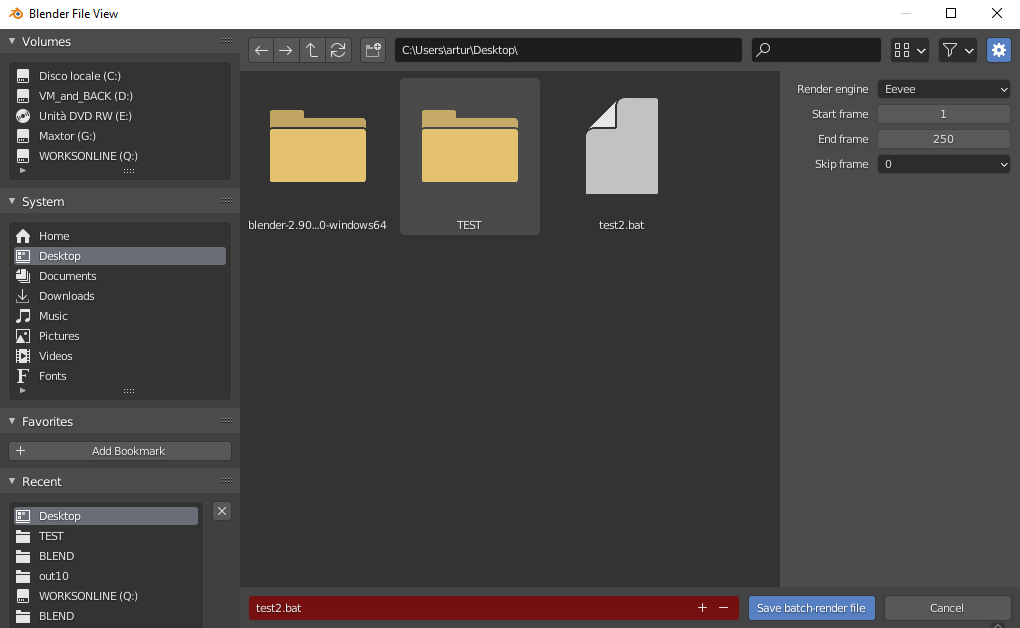Decrement the file name number

coord(723,608)
